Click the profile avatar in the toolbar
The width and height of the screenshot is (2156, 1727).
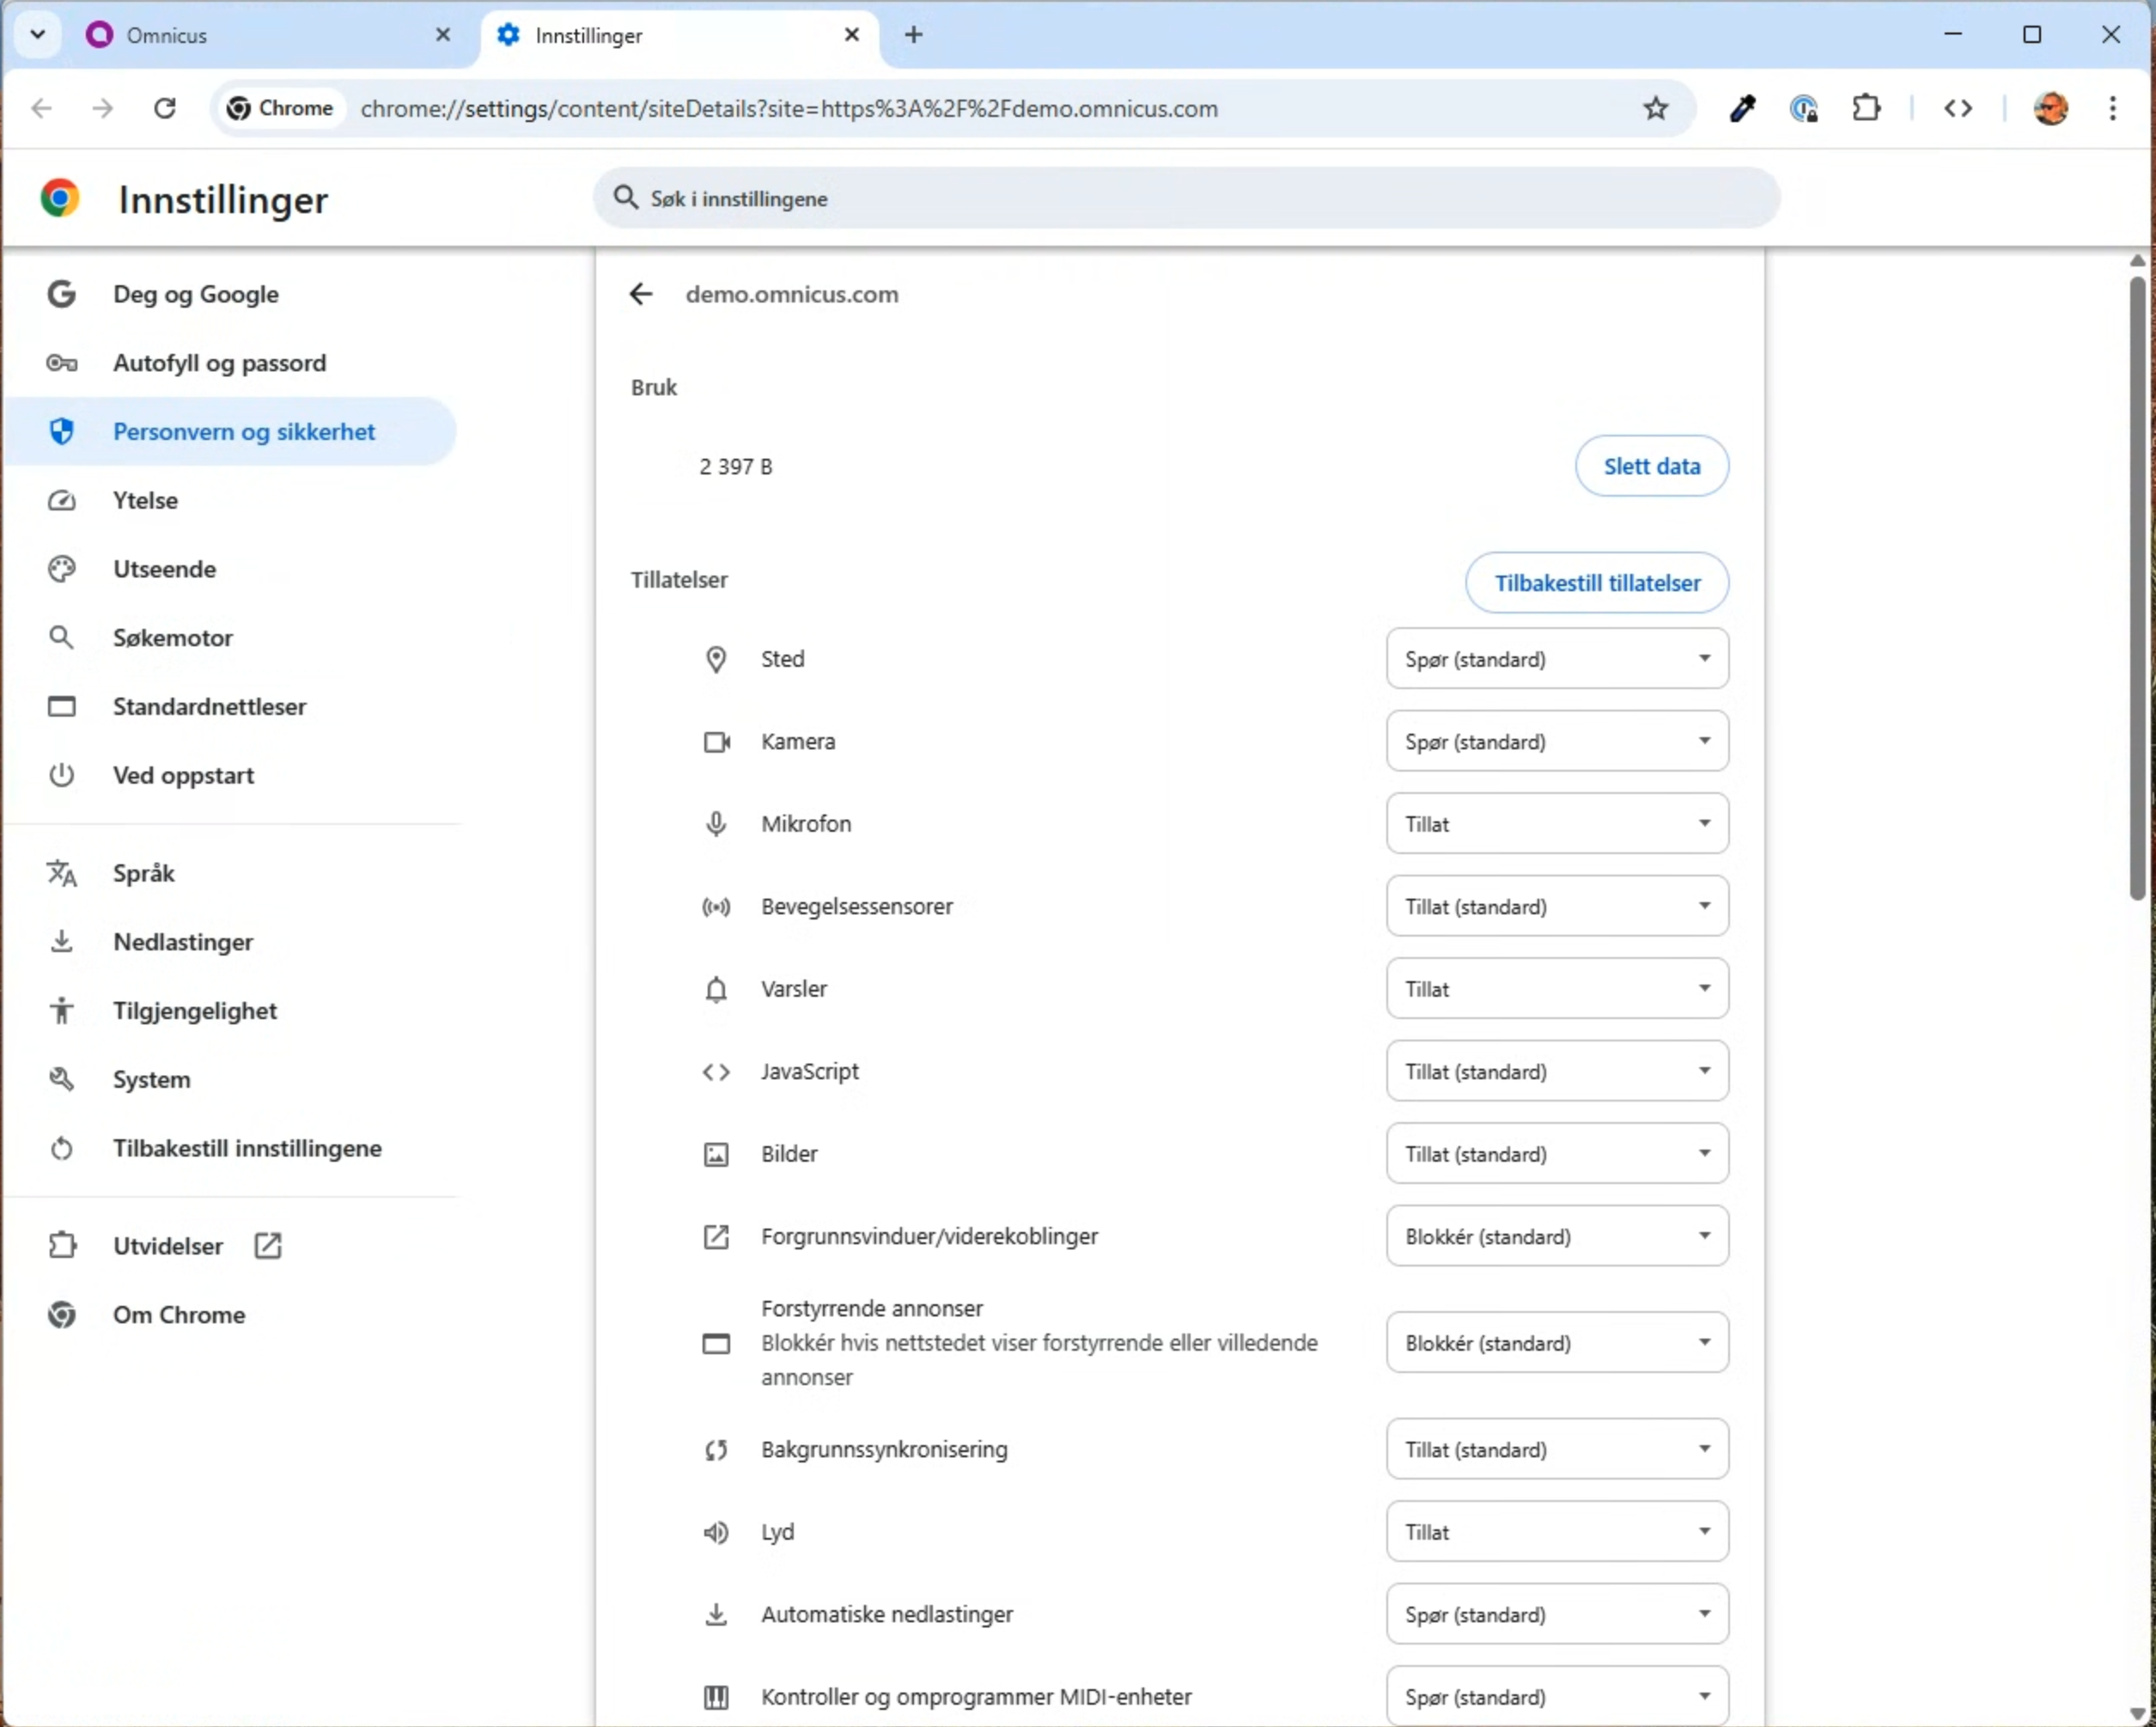click(x=2050, y=109)
